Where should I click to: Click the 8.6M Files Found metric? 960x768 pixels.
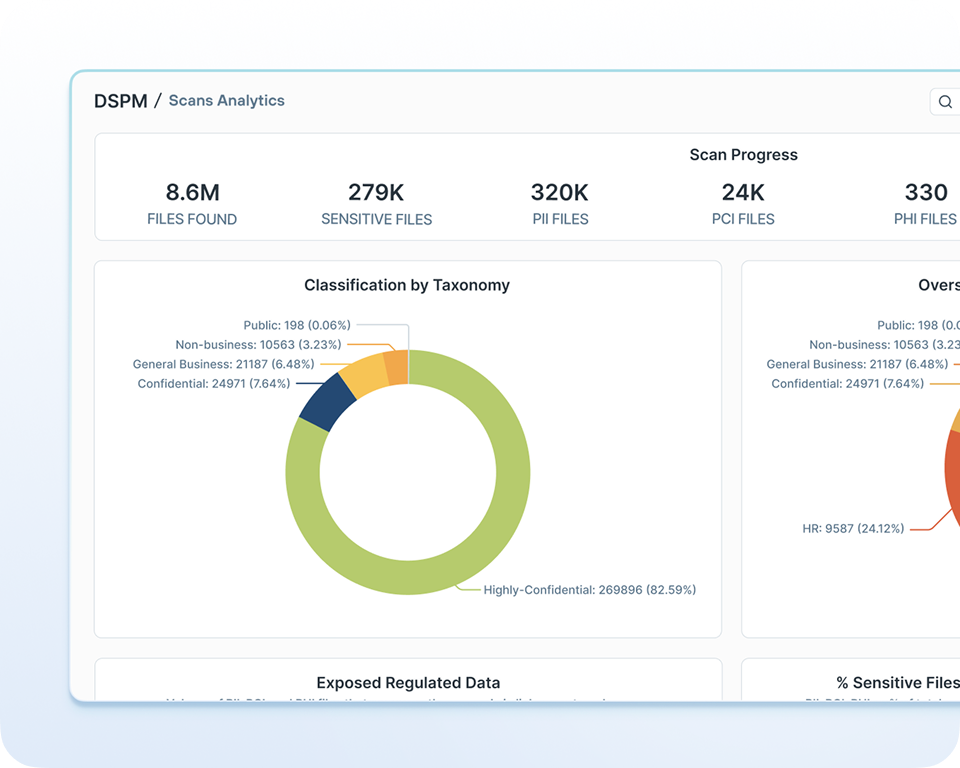pos(191,200)
